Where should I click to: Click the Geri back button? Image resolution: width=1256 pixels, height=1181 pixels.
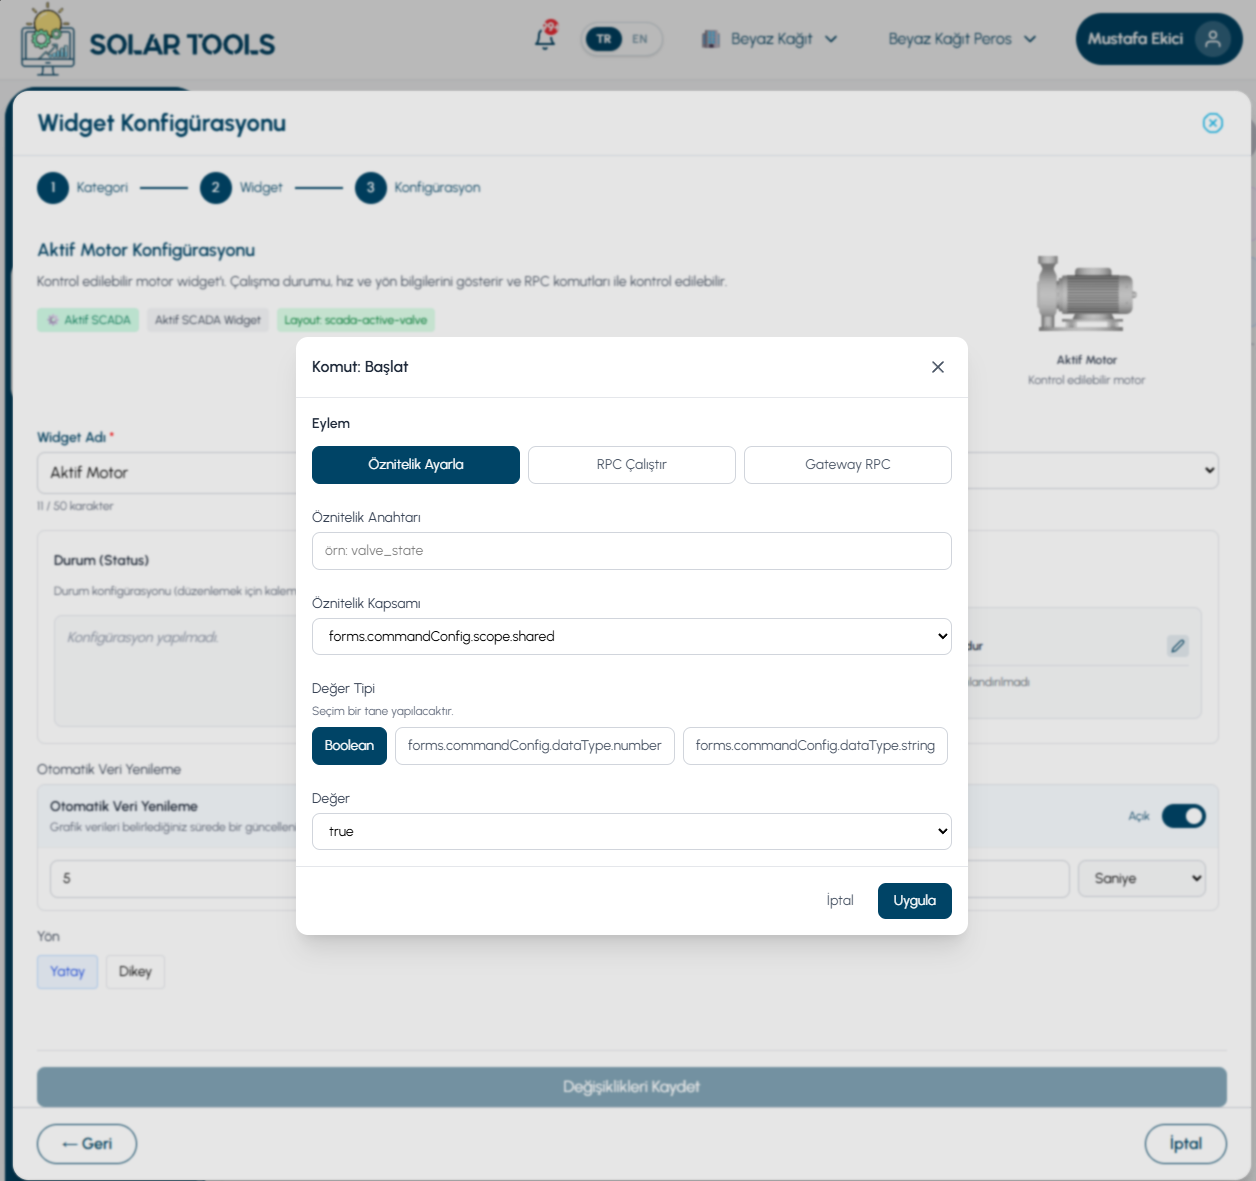87,1144
